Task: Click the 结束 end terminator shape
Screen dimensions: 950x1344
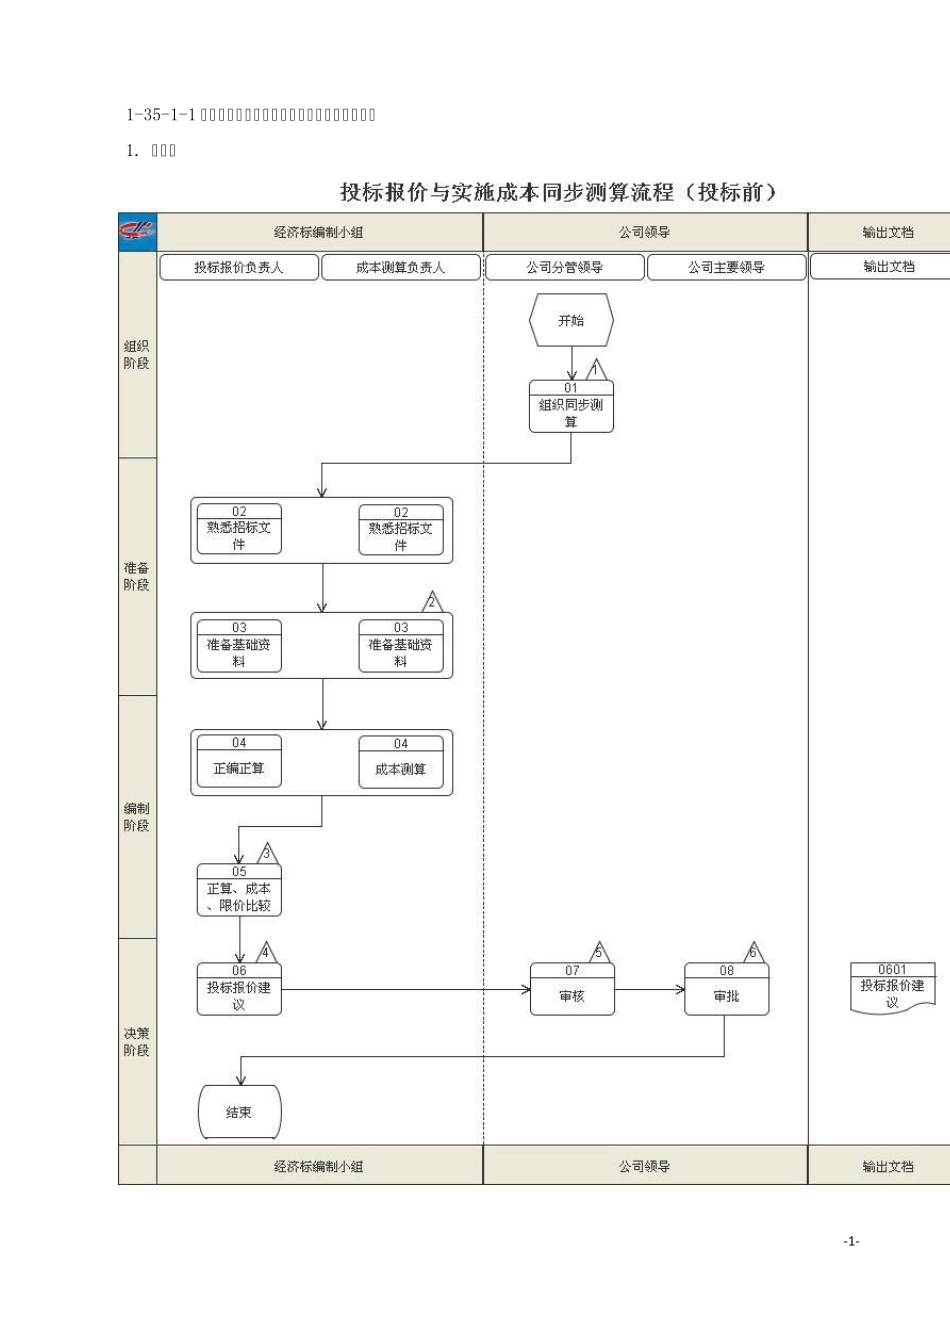Action: click(240, 1112)
